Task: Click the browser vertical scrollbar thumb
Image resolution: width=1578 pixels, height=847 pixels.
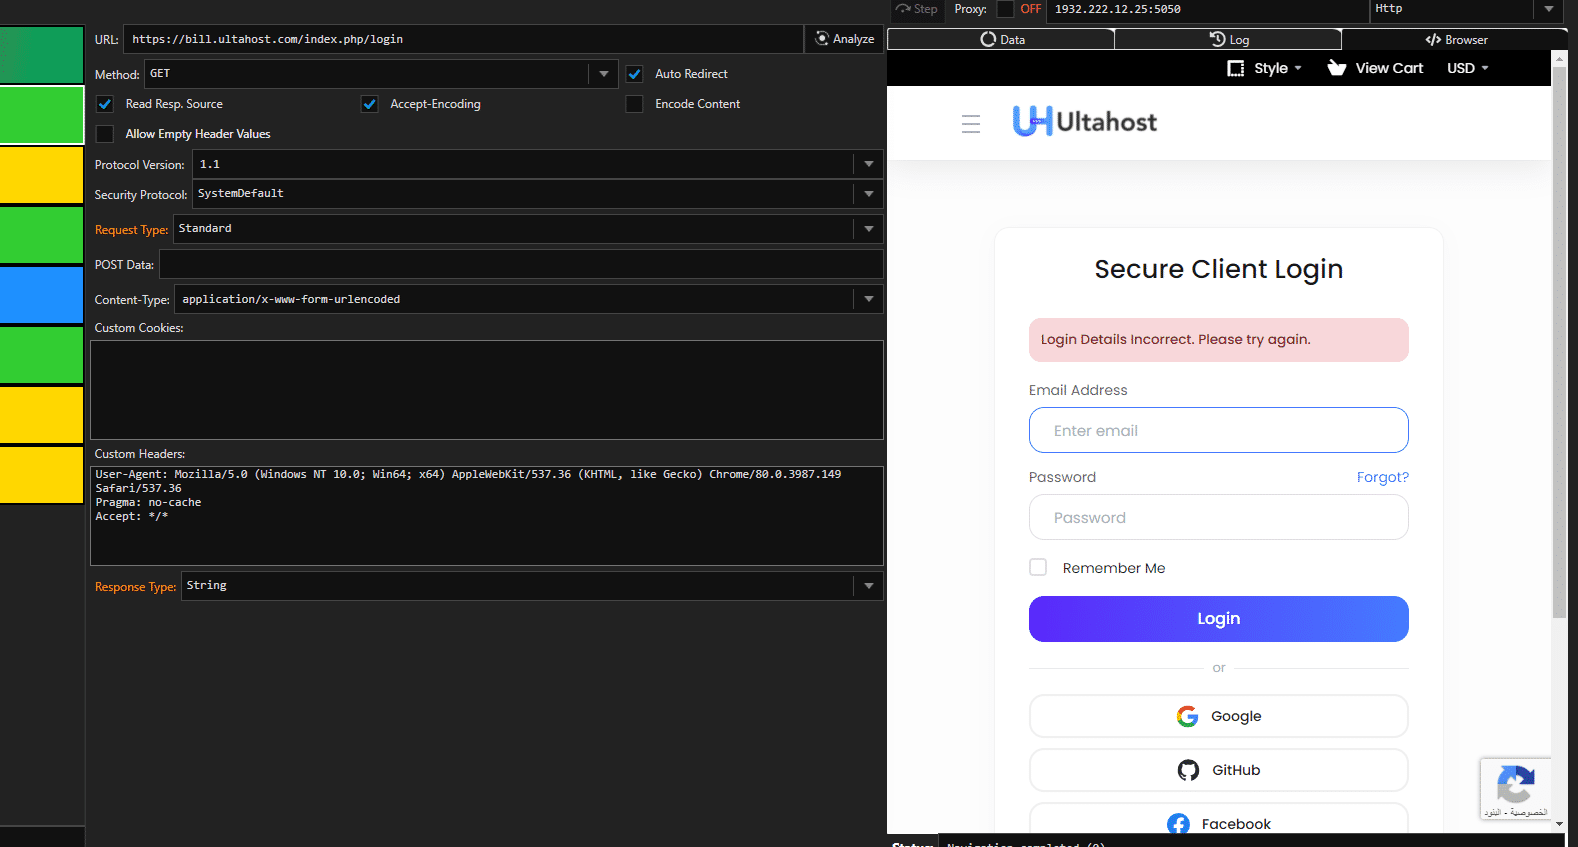Action: [1559, 341]
